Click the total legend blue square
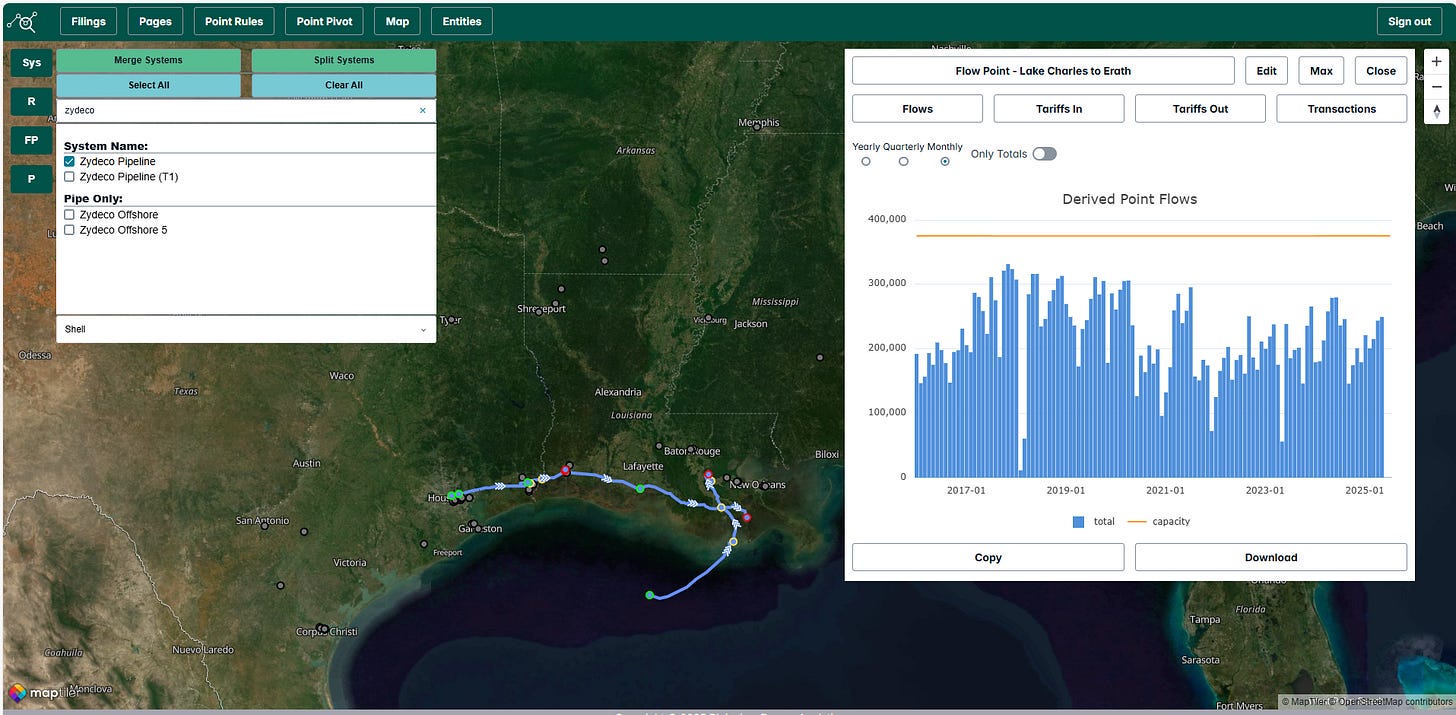Screen dimensions: 1456x715 tap(1078, 521)
